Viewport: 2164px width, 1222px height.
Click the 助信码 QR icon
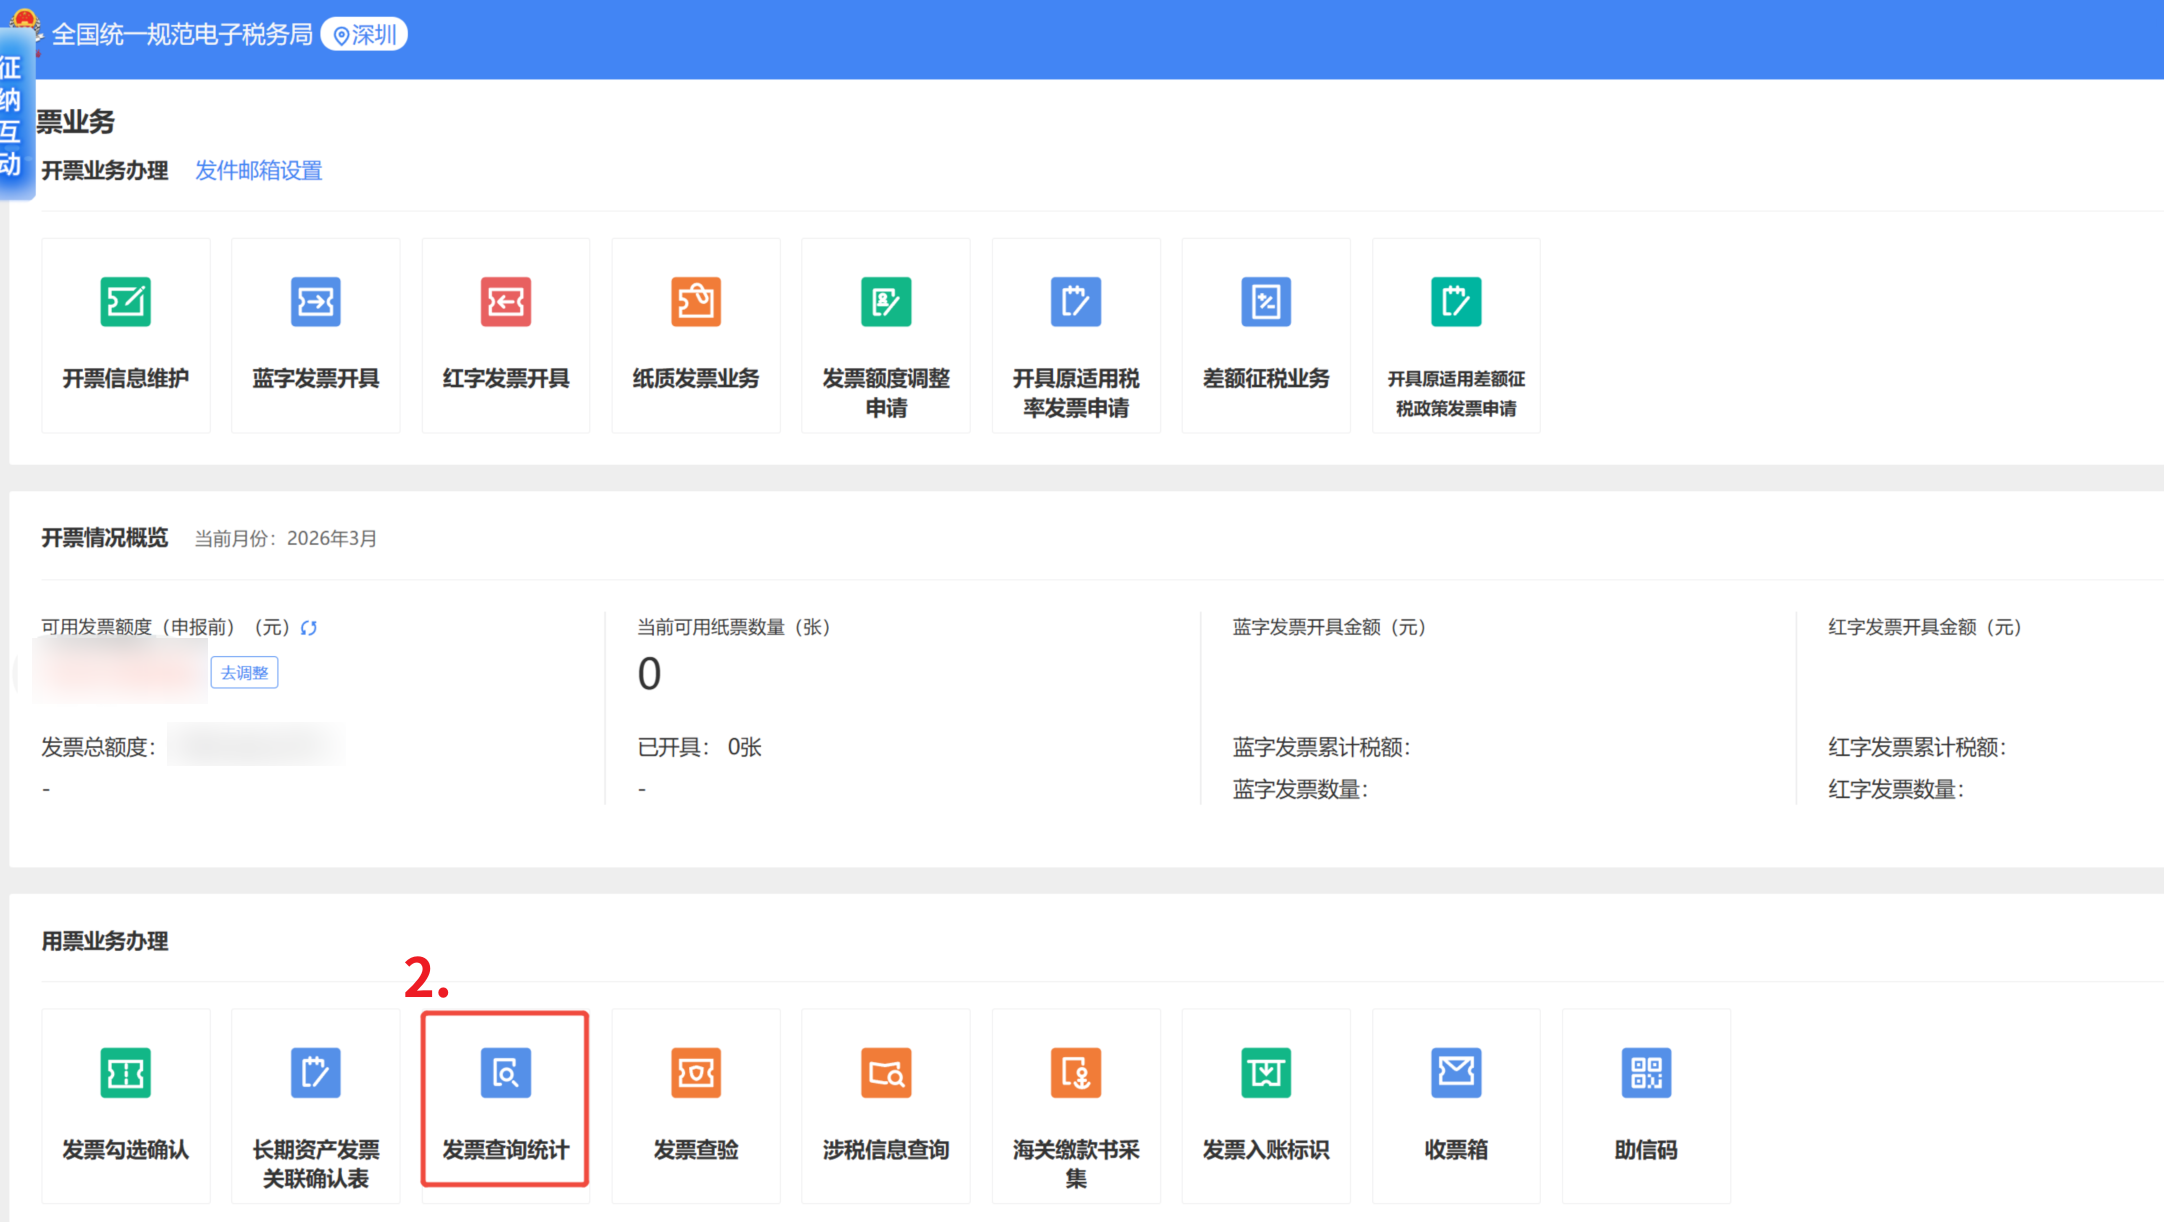(x=1645, y=1073)
